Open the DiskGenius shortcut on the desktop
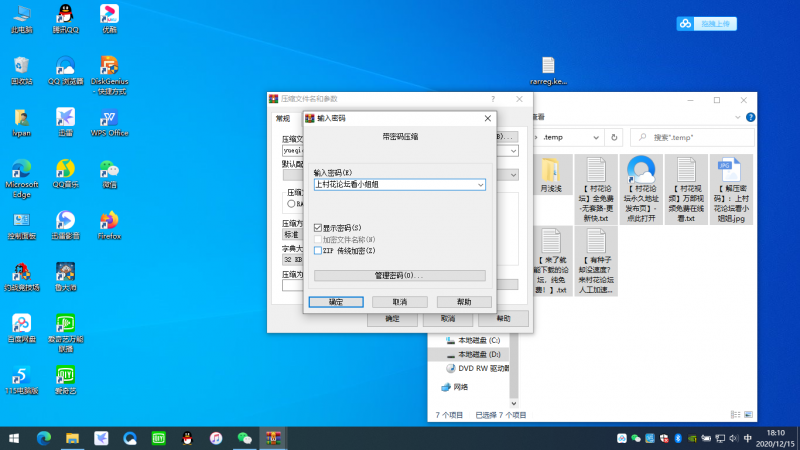 [x=109, y=76]
